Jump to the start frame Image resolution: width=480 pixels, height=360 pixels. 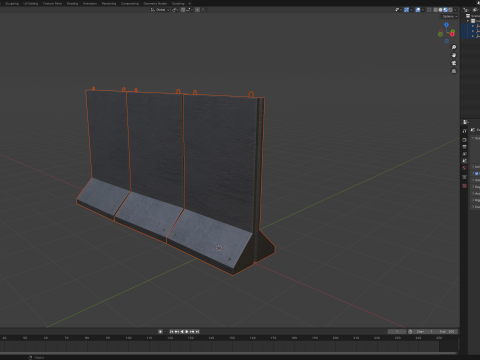pyautogui.click(x=172, y=332)
